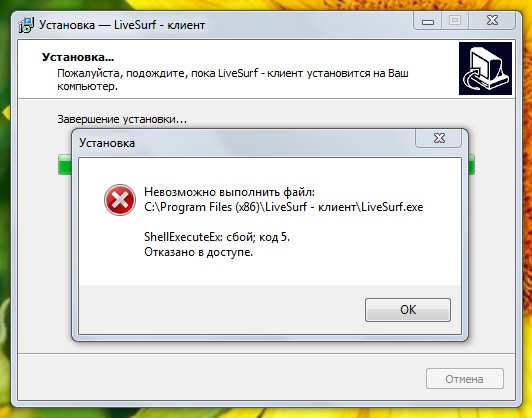This screenshot has width=532, height=418.
Task: Click the 'Завершение установки…' status label
Action: point(122,119)
